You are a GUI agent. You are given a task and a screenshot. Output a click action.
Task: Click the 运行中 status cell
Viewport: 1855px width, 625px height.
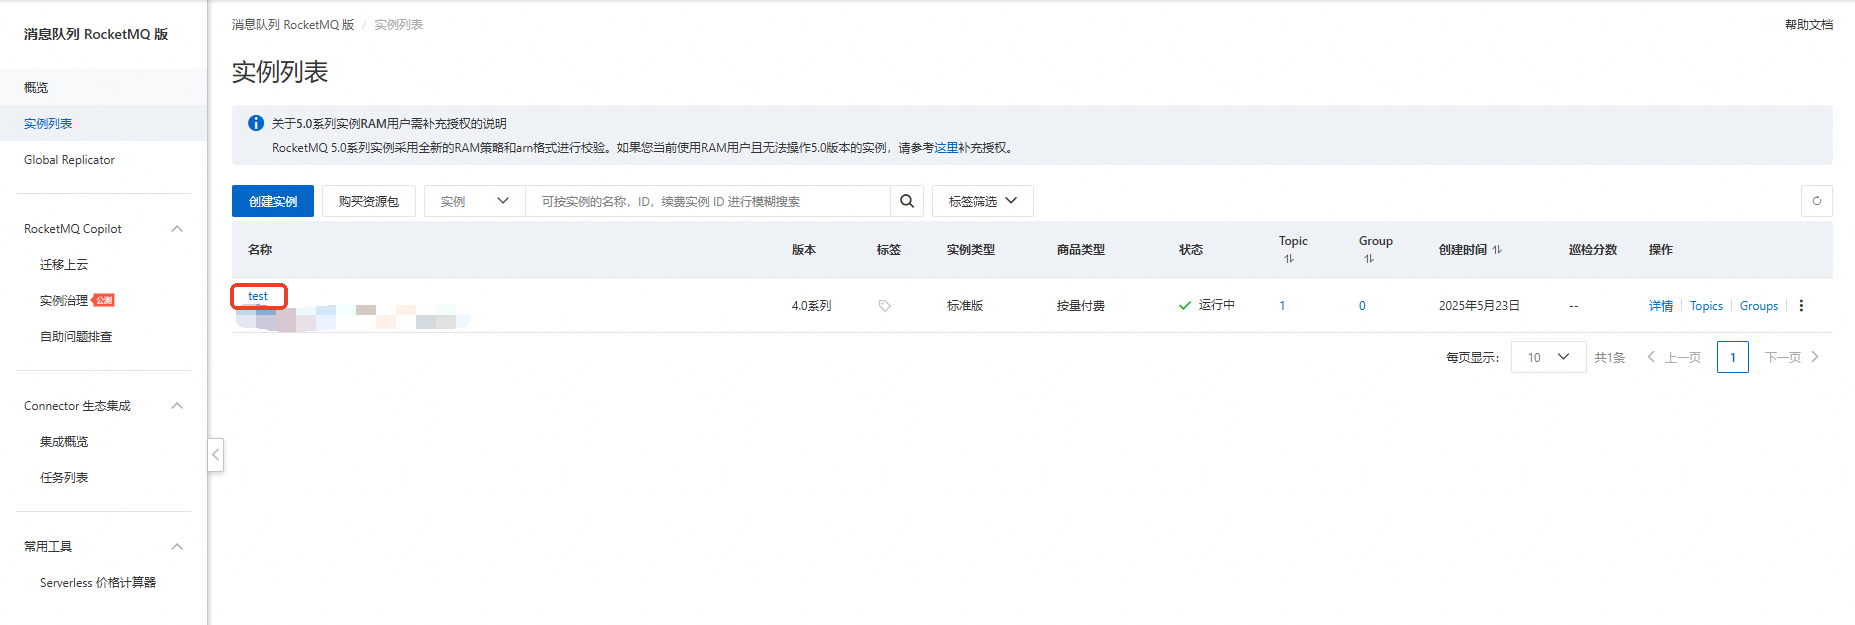point(1207,306)
